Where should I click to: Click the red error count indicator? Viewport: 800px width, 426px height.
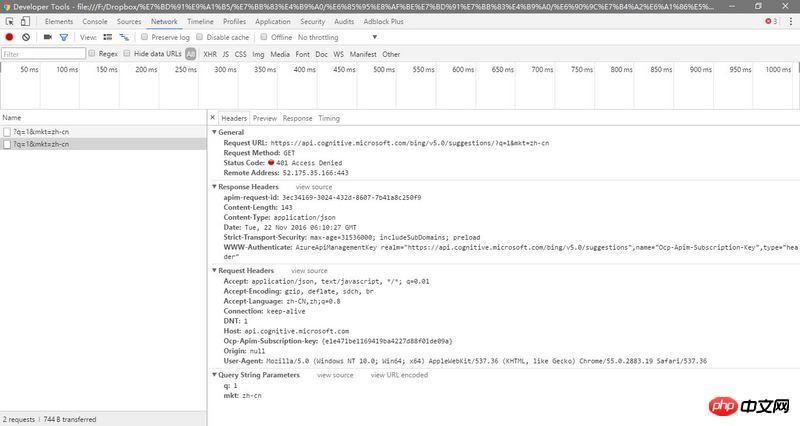771,21
